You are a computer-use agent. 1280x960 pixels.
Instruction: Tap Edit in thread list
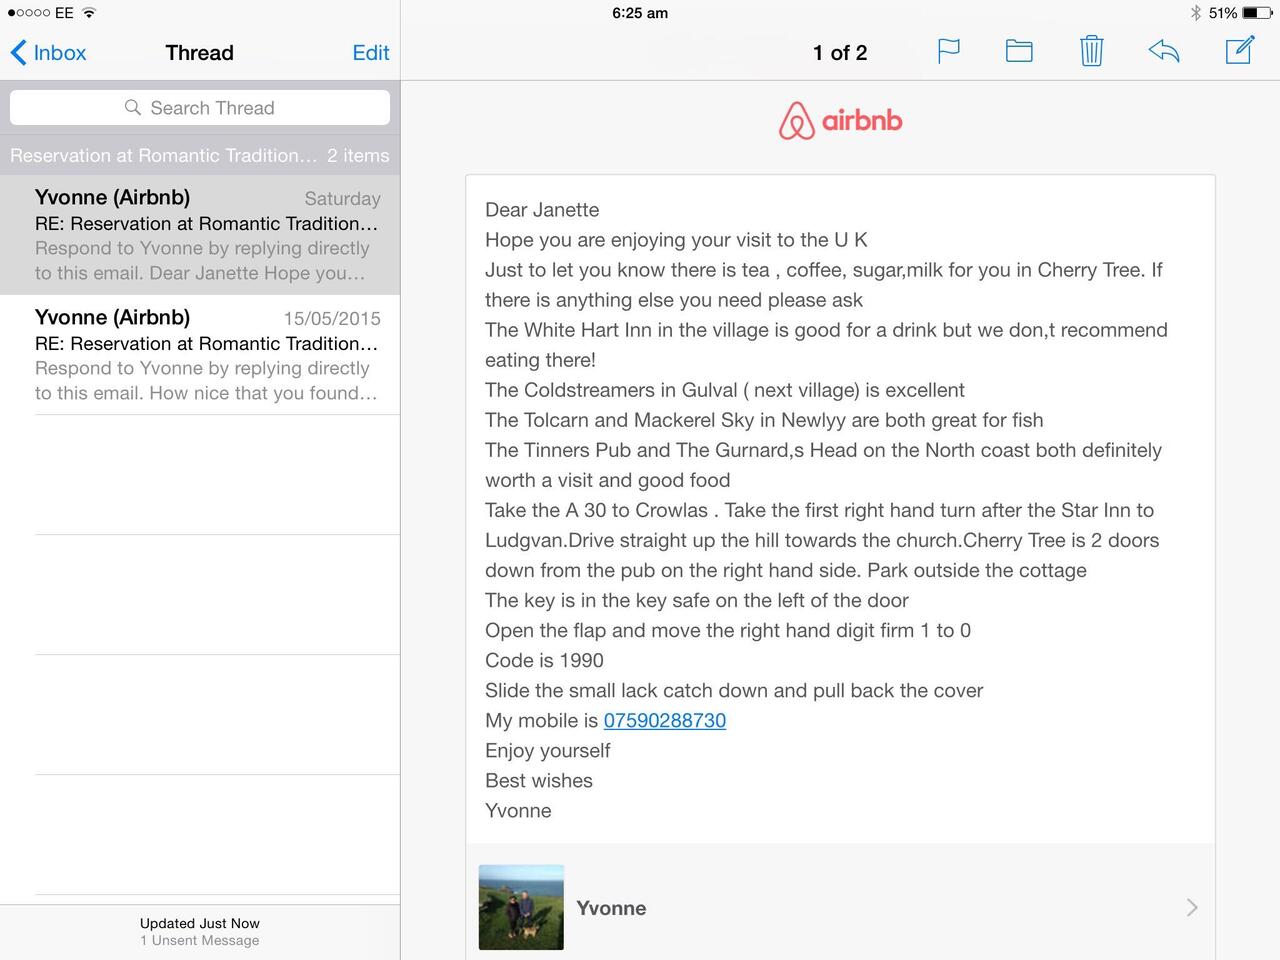(370, 53)
